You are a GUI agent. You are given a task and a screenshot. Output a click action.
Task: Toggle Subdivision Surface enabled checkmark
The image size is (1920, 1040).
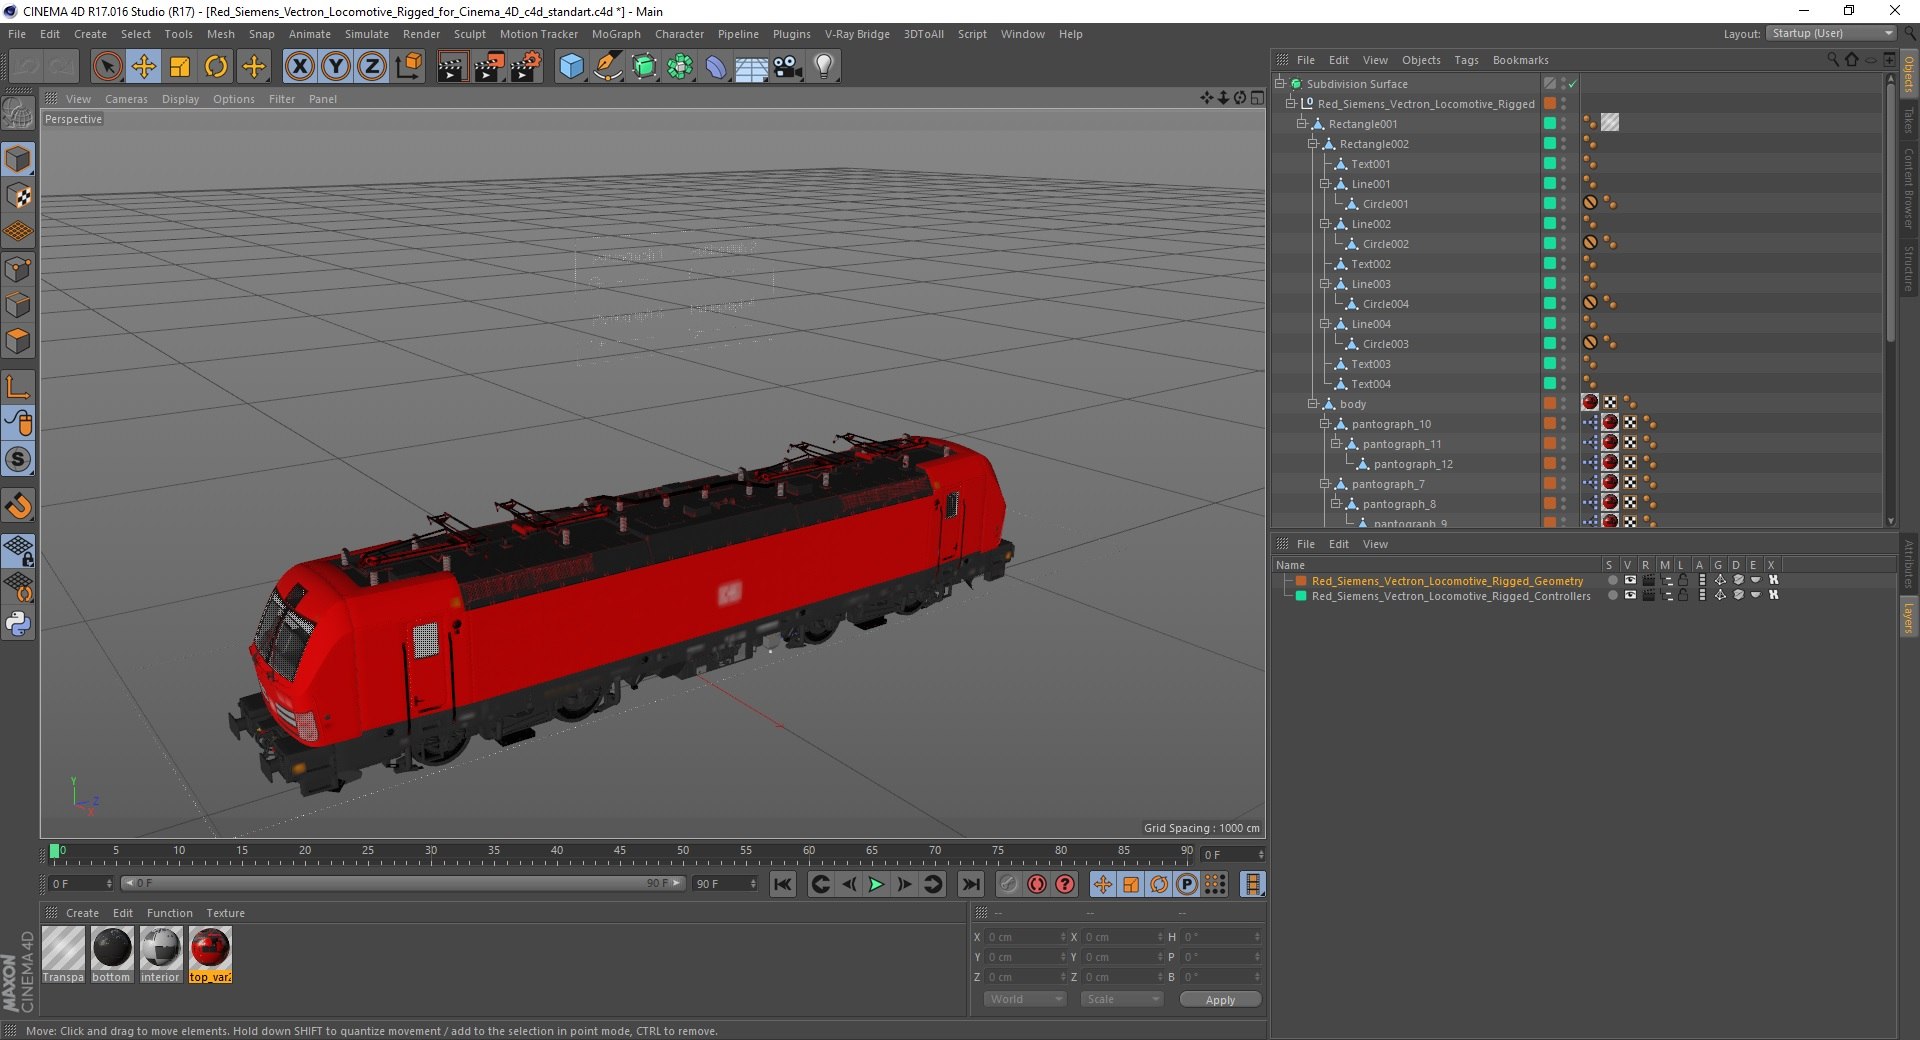pos(1573,84)
